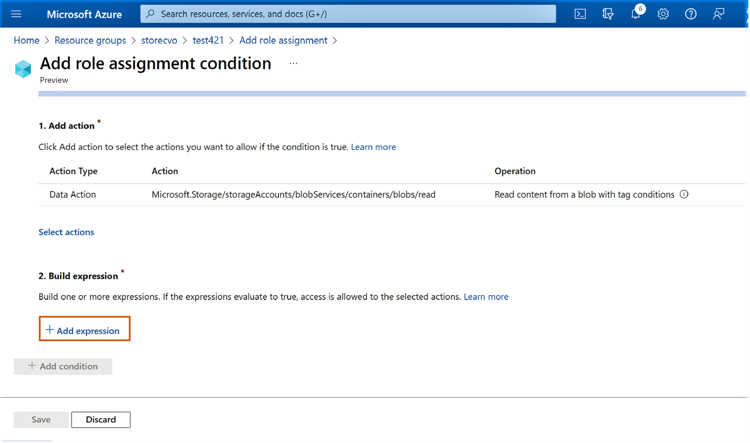Open the feedback icon in header
750x443 pixels.
(x=719, y=14)
